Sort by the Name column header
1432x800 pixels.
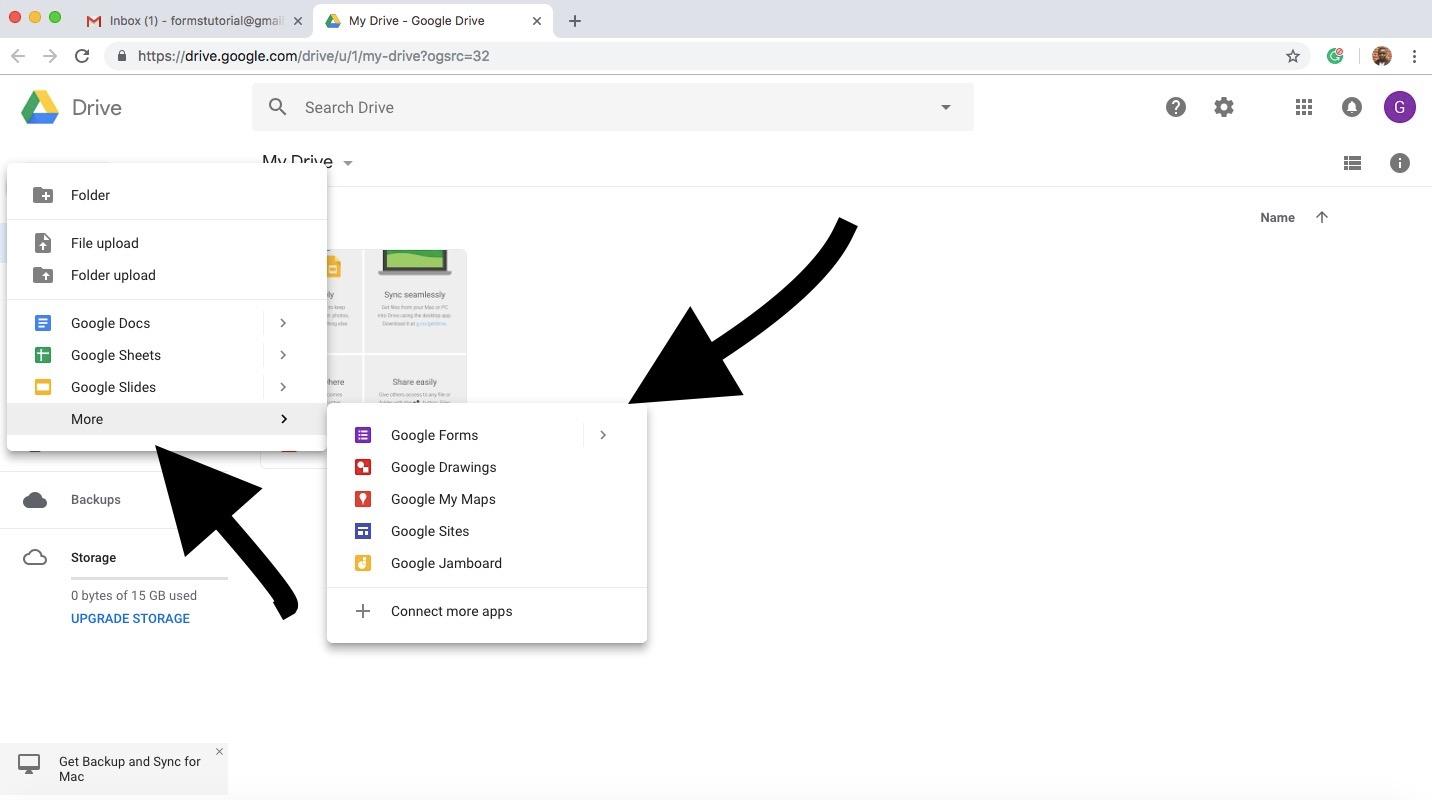[x=1277, y=217]
